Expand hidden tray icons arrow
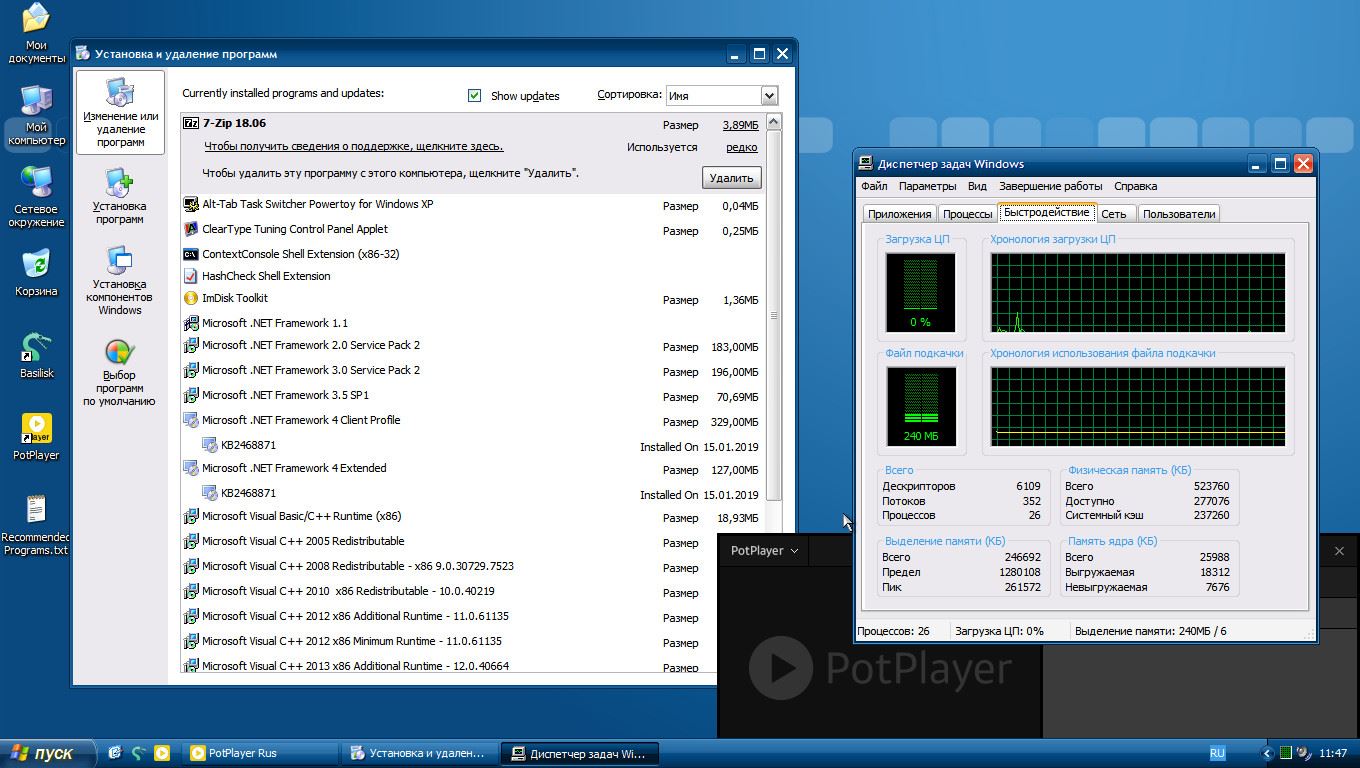 coord(1267,753)
